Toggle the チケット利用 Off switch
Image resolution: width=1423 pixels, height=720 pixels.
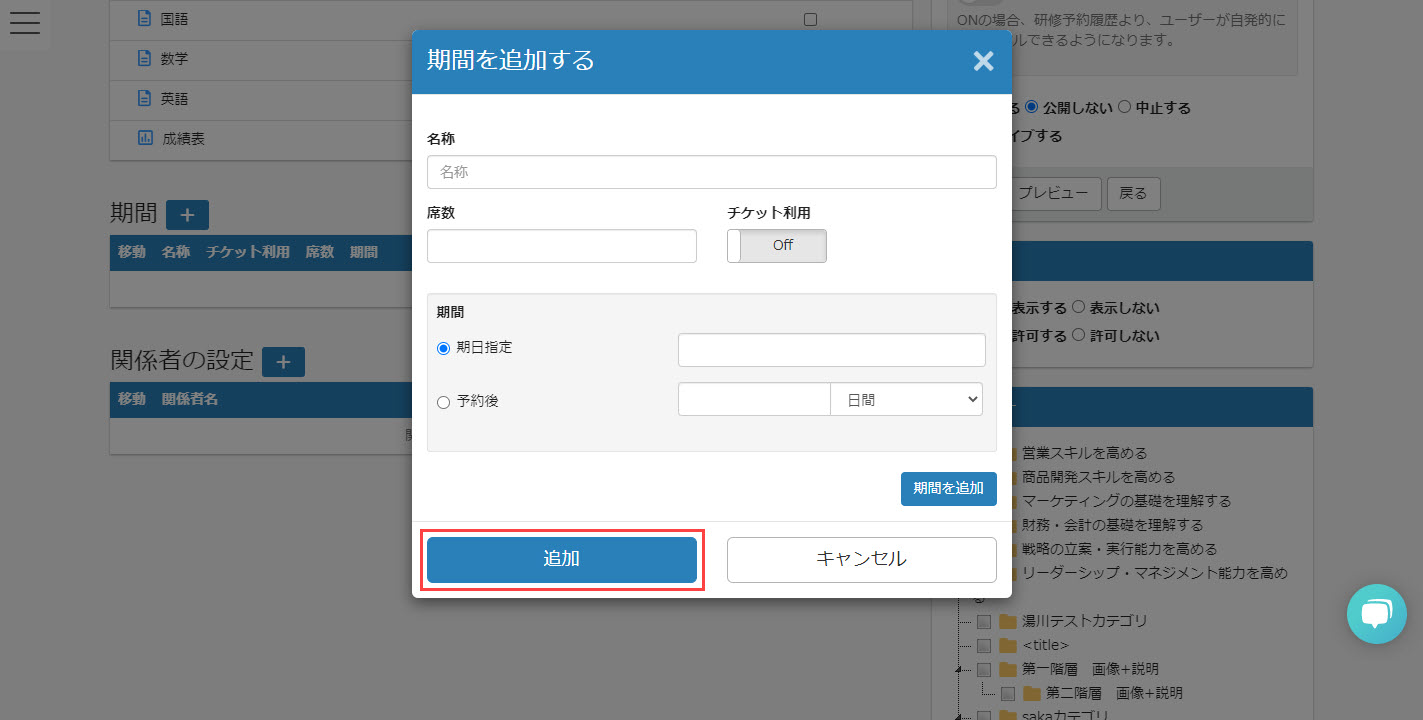776,246
